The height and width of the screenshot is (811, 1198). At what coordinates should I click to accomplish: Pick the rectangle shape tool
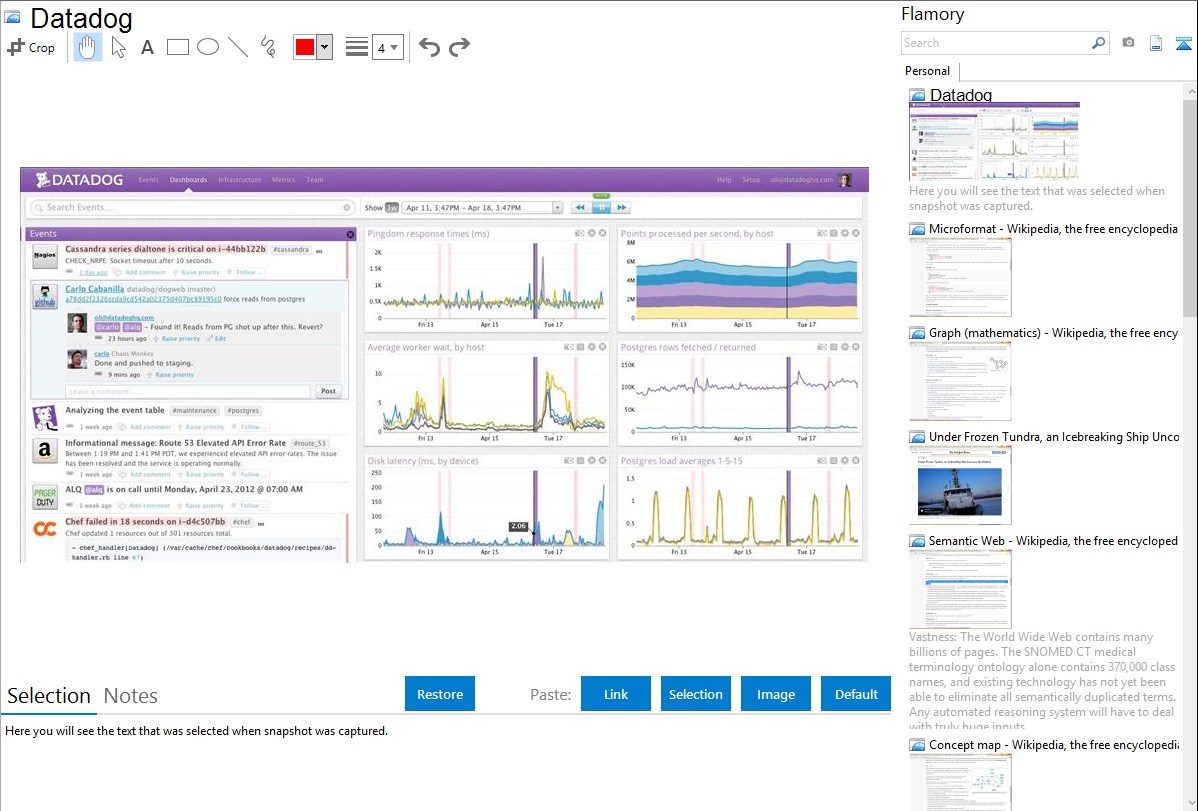tap(178, 47)
